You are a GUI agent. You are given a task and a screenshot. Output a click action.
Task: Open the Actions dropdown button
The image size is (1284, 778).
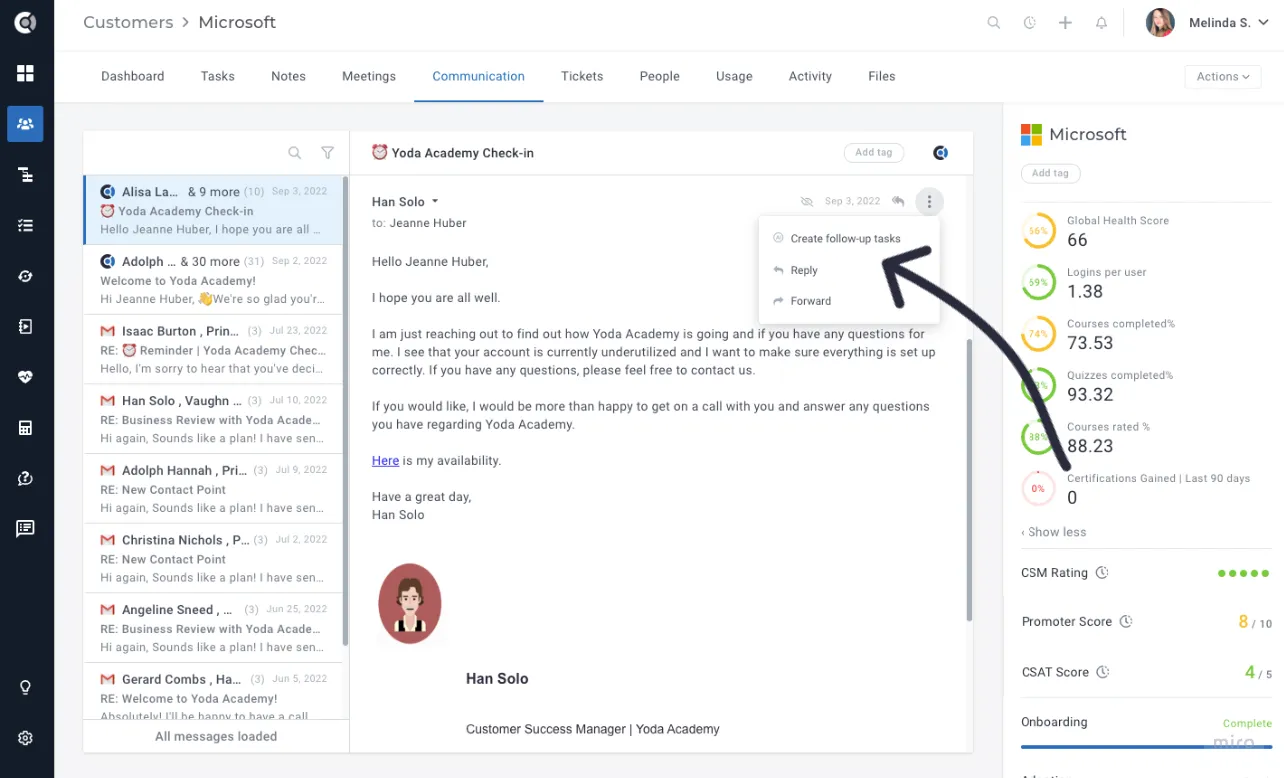[x=1222, y=76]
